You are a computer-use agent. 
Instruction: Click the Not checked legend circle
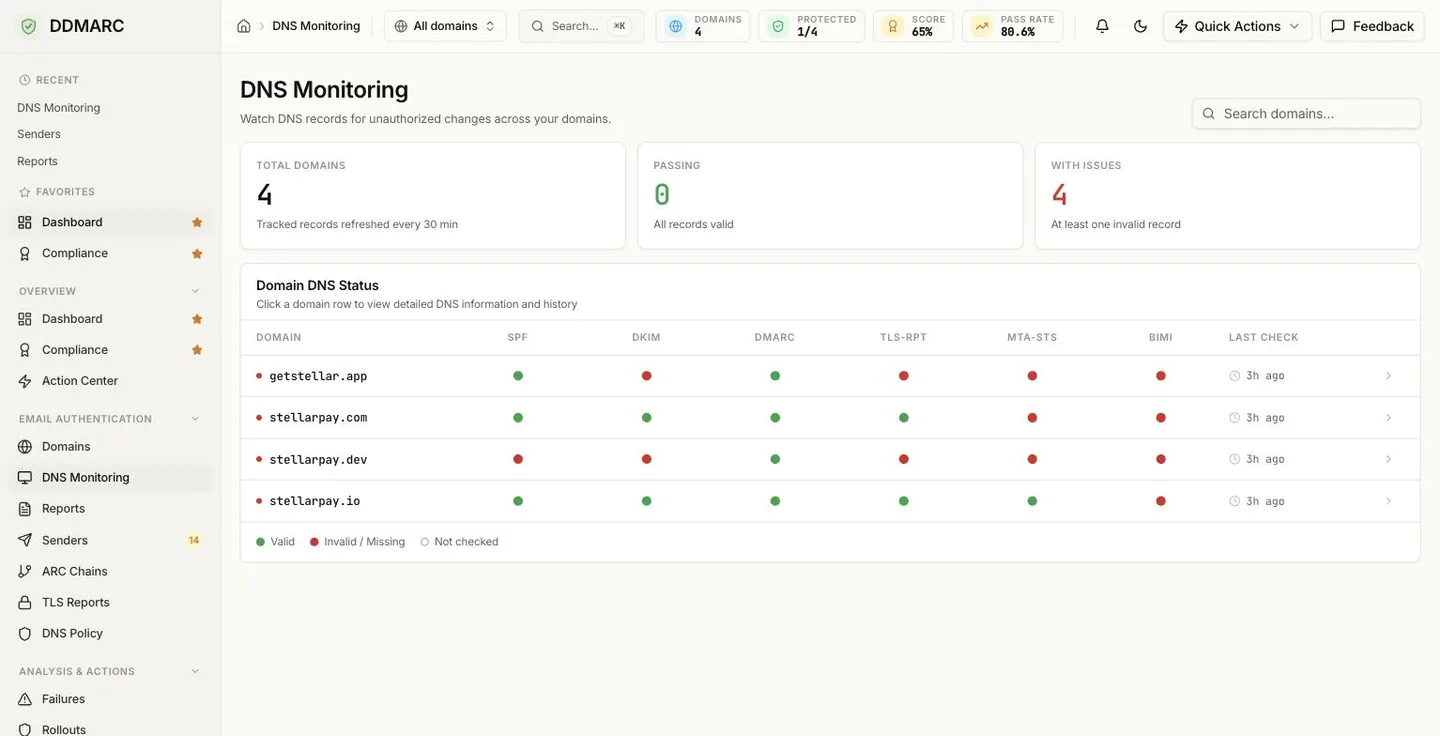[x=425, y=542]
